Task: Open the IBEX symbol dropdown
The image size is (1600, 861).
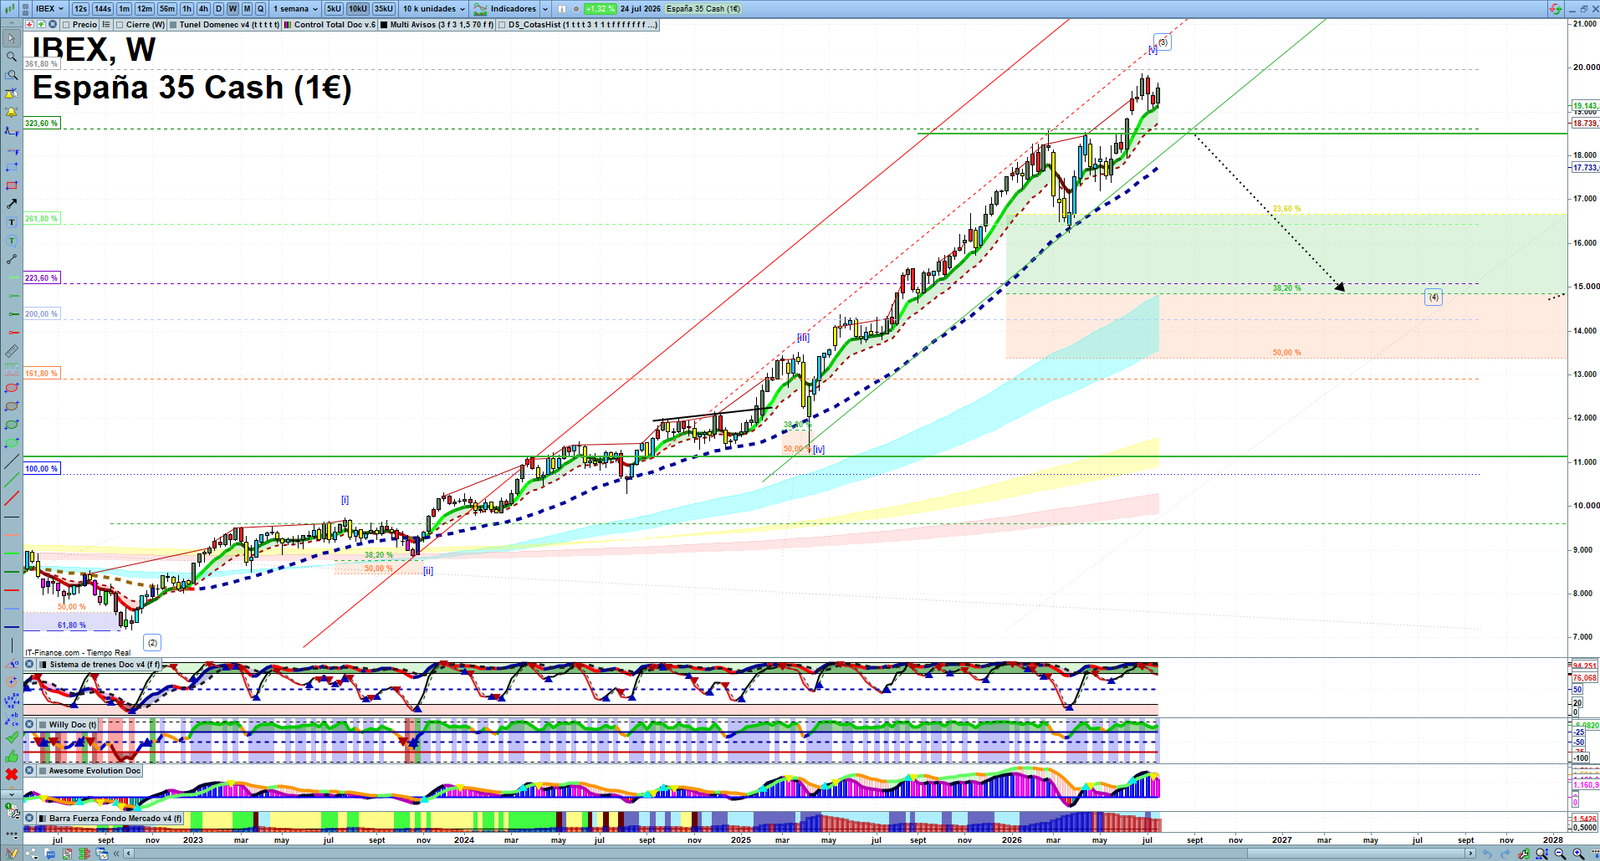Action: coord(49,9)
